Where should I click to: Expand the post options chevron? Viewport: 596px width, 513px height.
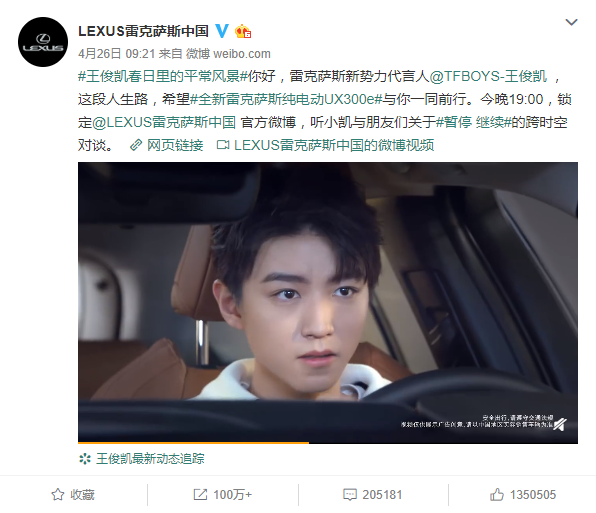[571, 22]
